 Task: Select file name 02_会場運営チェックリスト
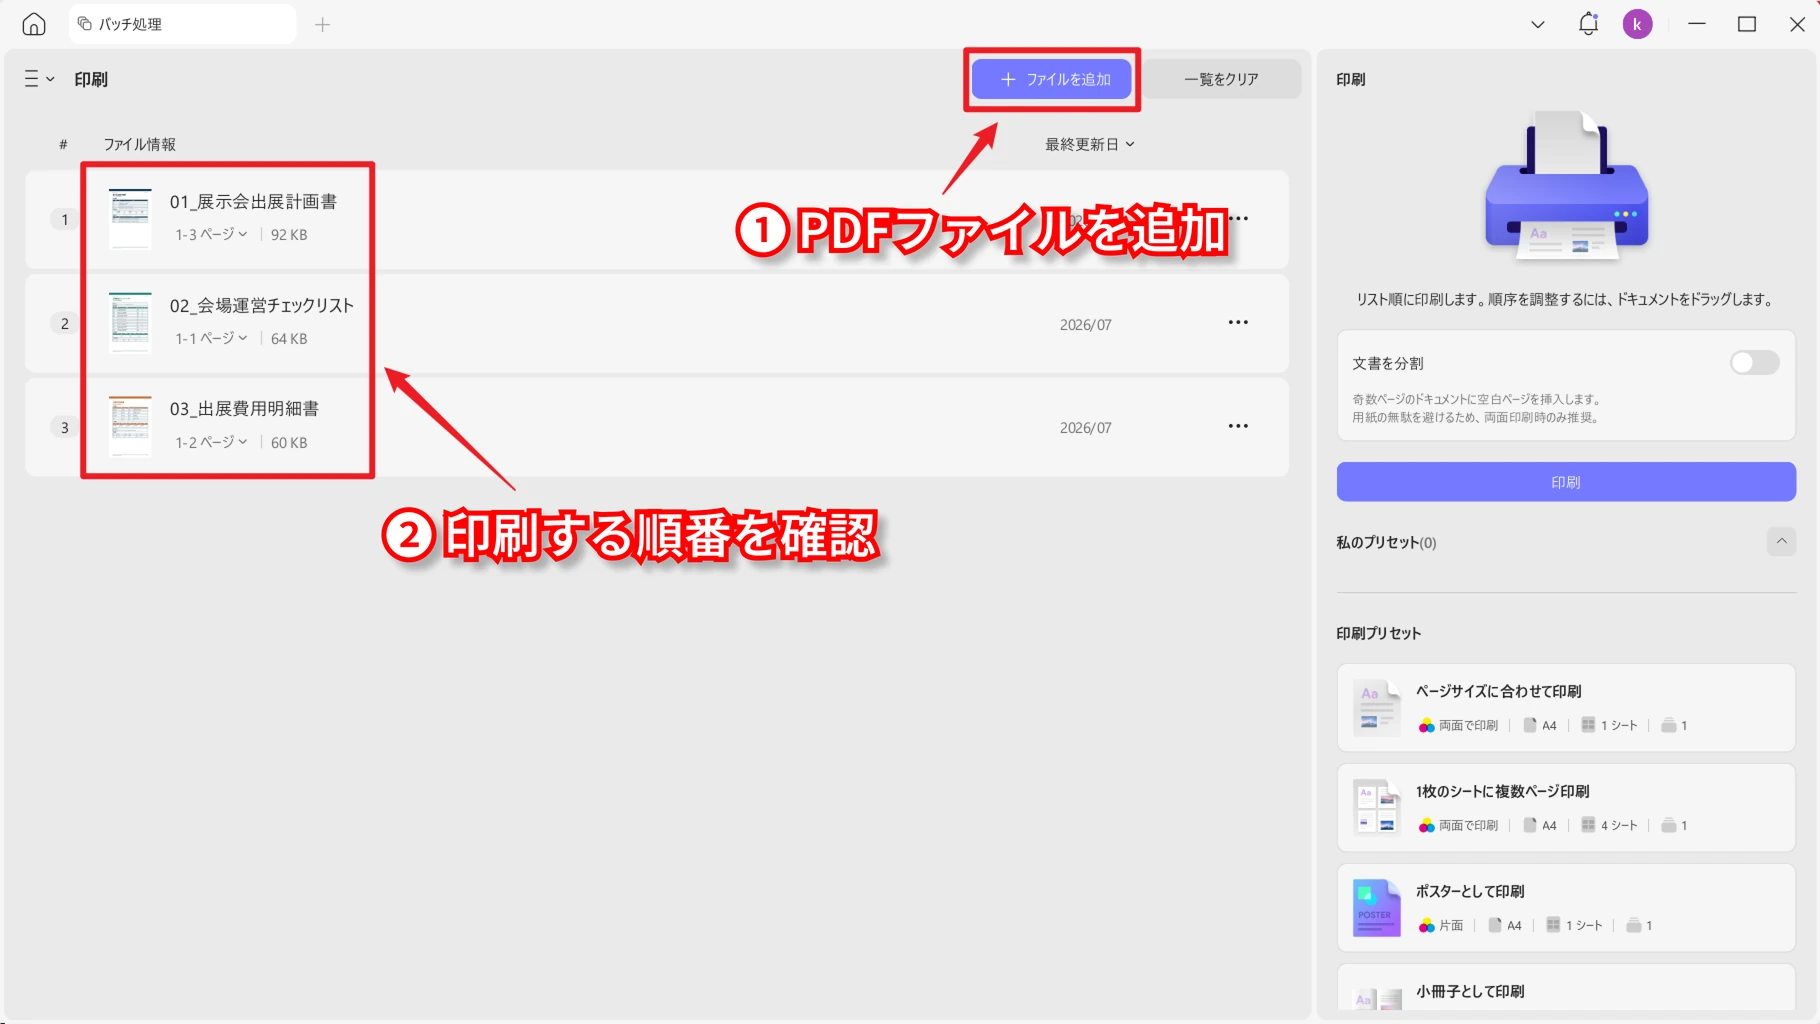[x=262, y=306]
